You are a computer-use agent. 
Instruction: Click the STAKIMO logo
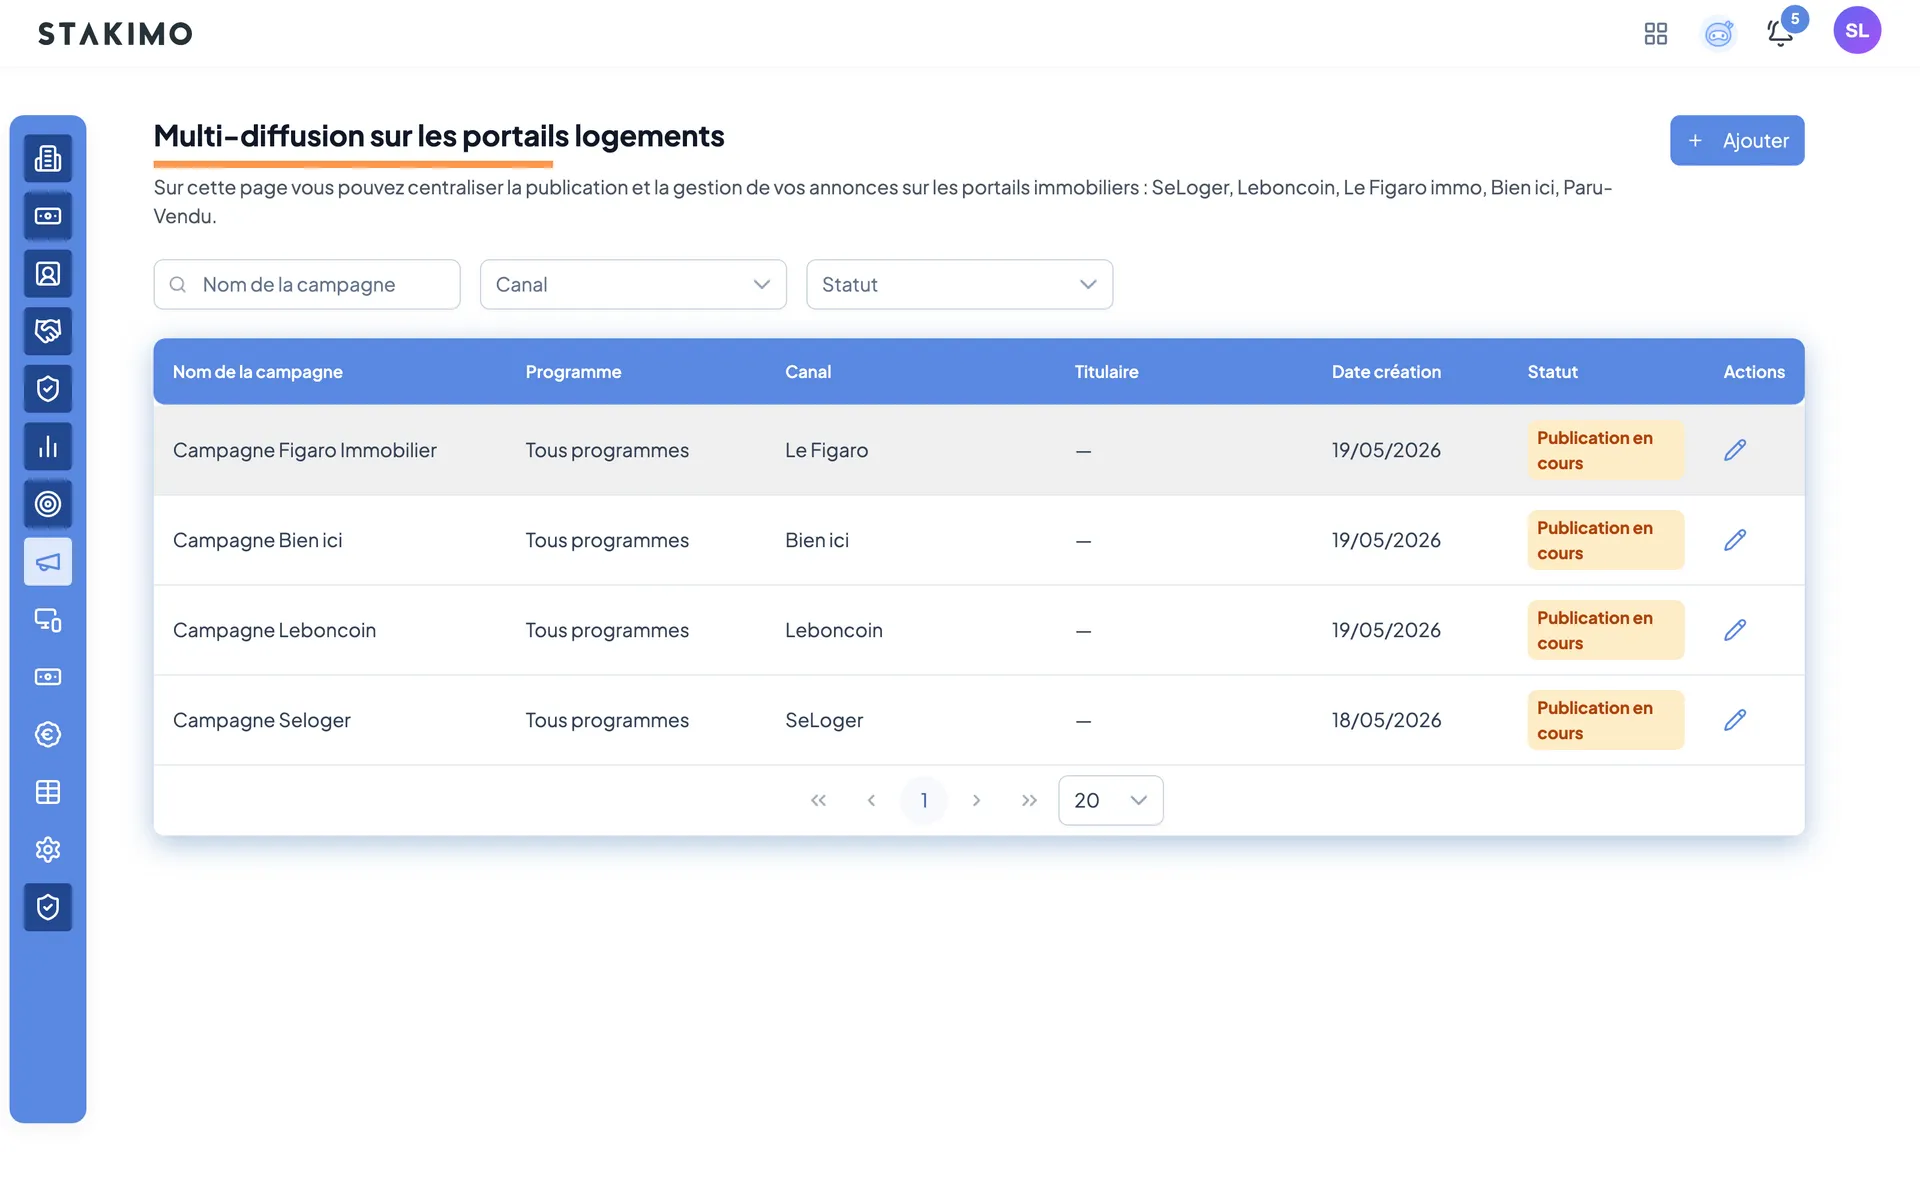click(x=115, y=34)
